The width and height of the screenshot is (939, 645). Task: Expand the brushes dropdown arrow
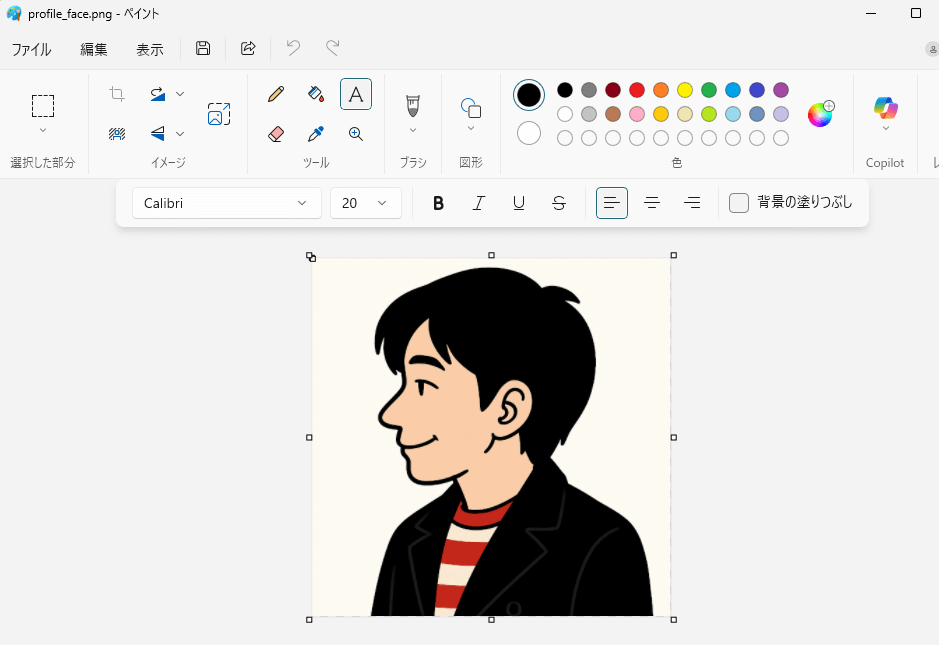tap(413, 131)
